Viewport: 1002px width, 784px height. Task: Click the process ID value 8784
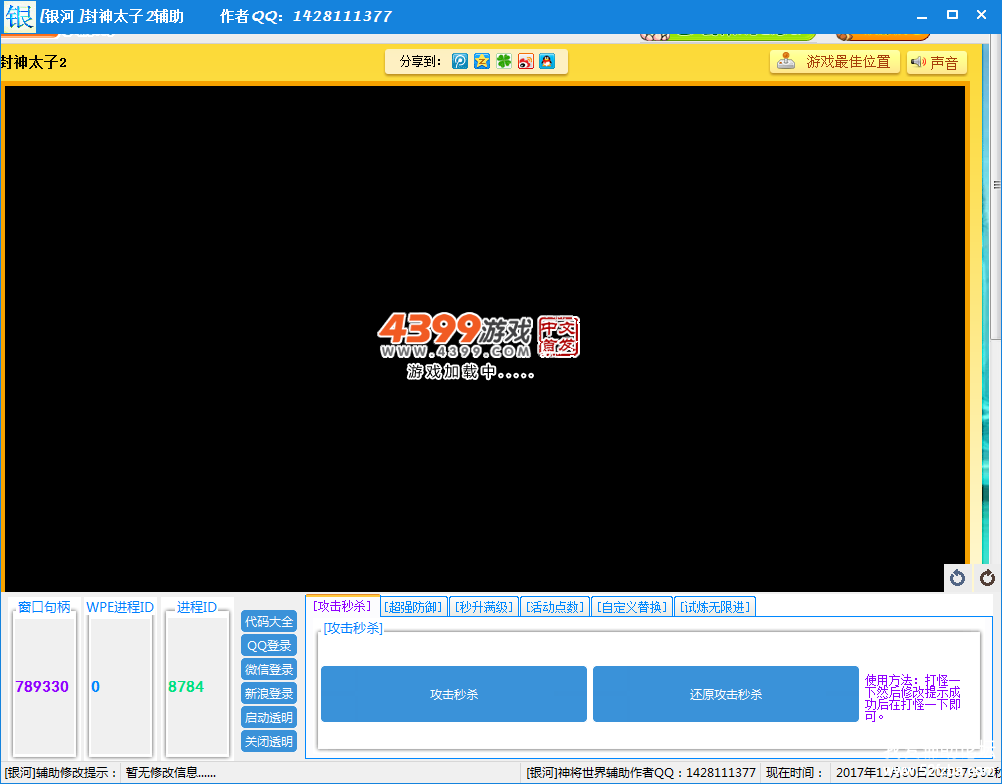click(186, 686)
